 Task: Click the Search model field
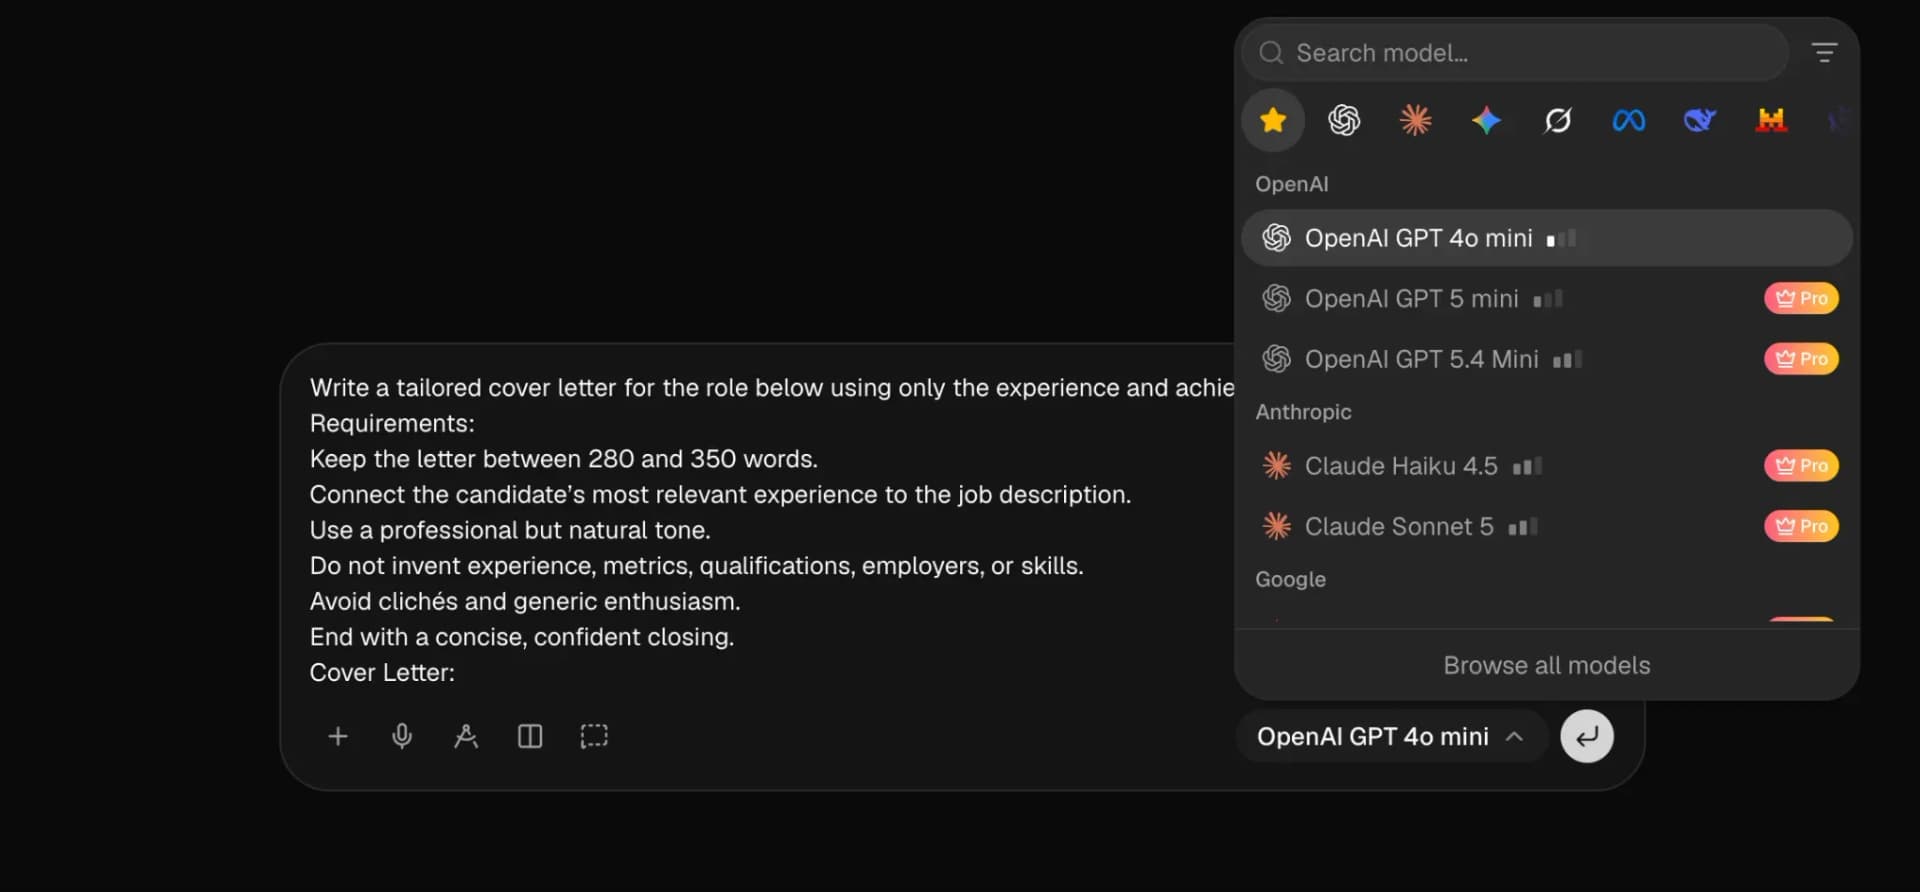[1515, 53]
